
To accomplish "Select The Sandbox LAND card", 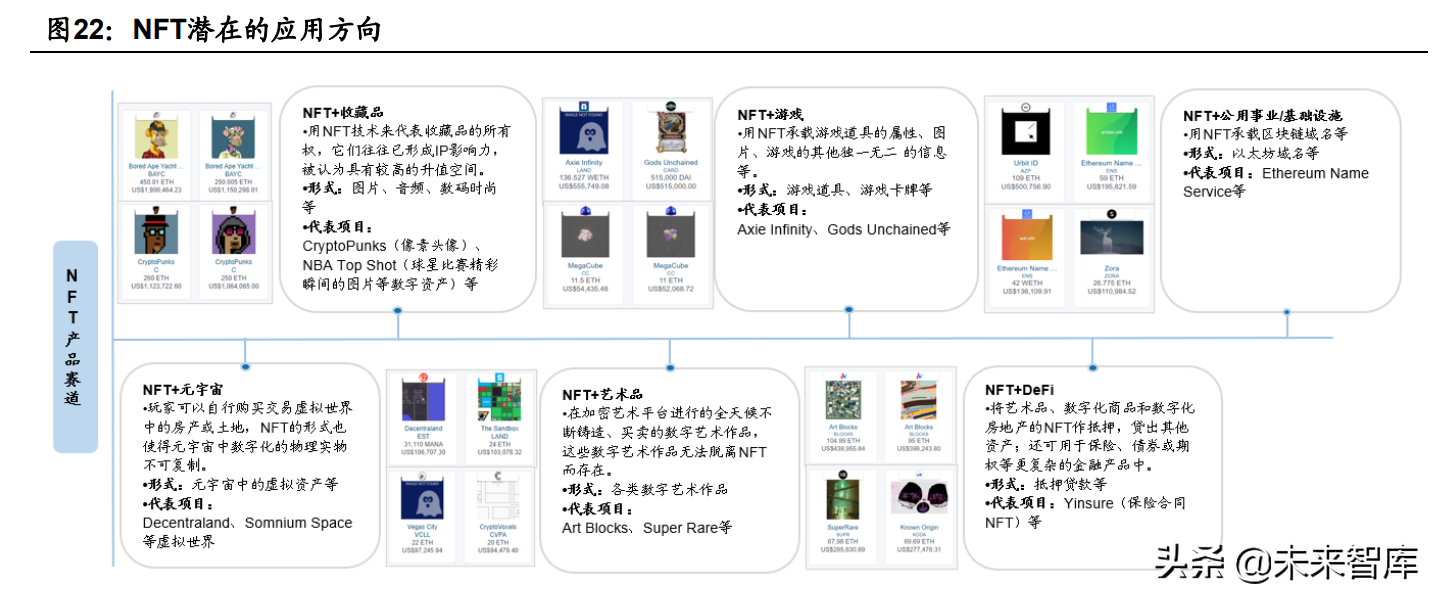I will (x=500, y=417).
